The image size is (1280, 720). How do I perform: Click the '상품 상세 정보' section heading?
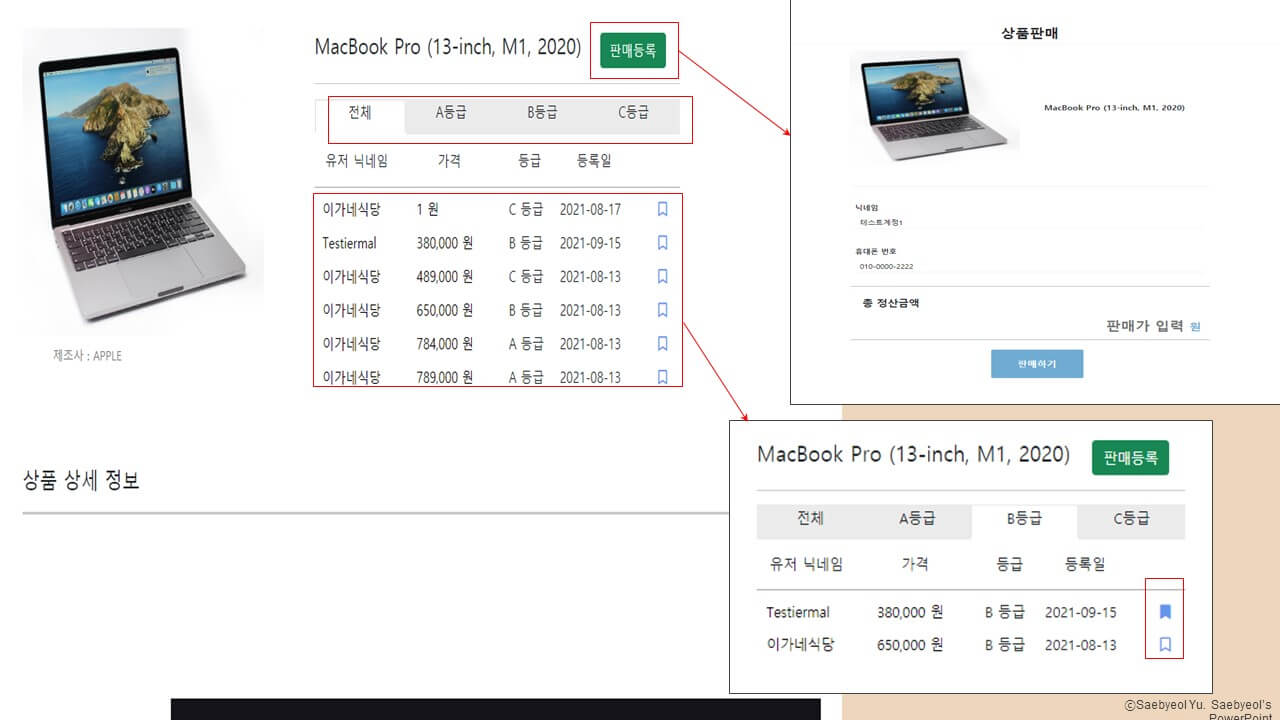(x=81, y=481)
